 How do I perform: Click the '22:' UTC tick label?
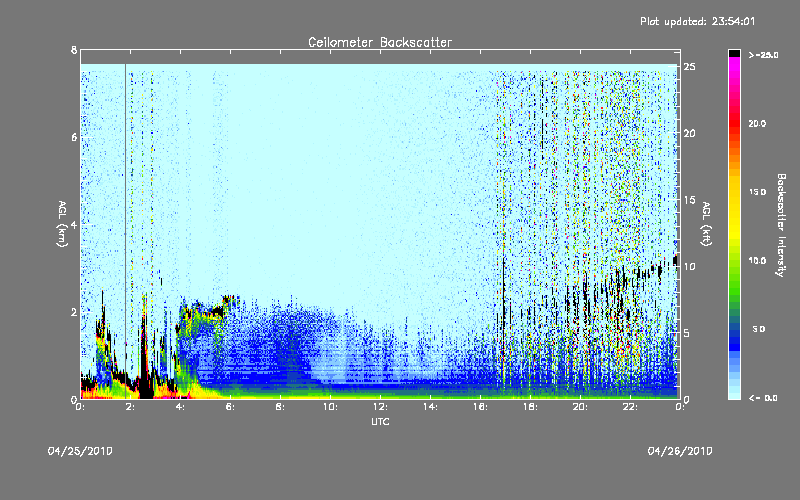tap(630, 407)
